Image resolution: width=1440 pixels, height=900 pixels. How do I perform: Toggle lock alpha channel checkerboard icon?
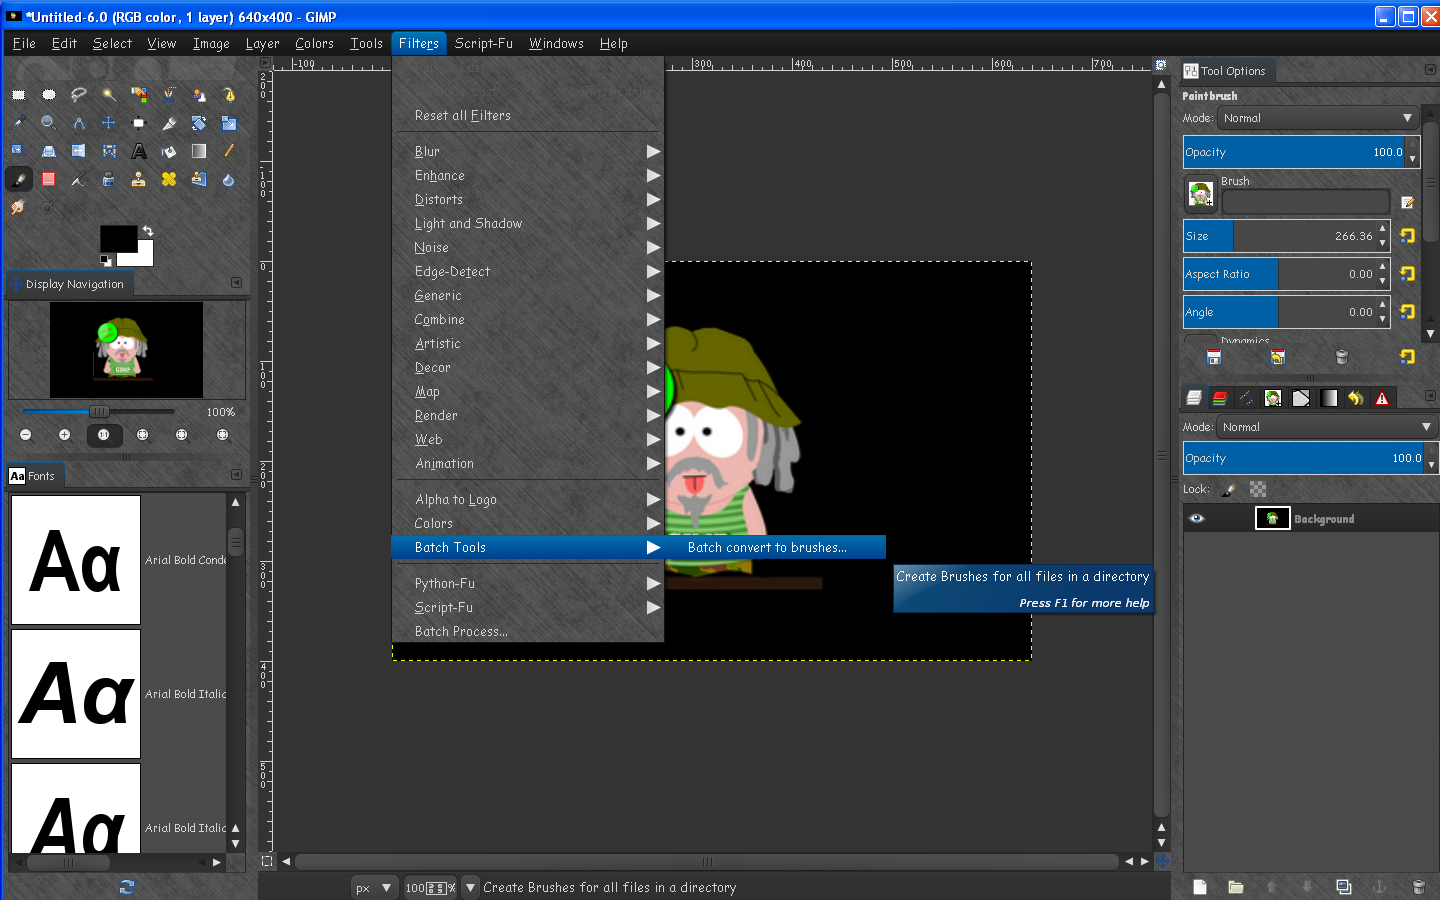(x=1258, y=489)
